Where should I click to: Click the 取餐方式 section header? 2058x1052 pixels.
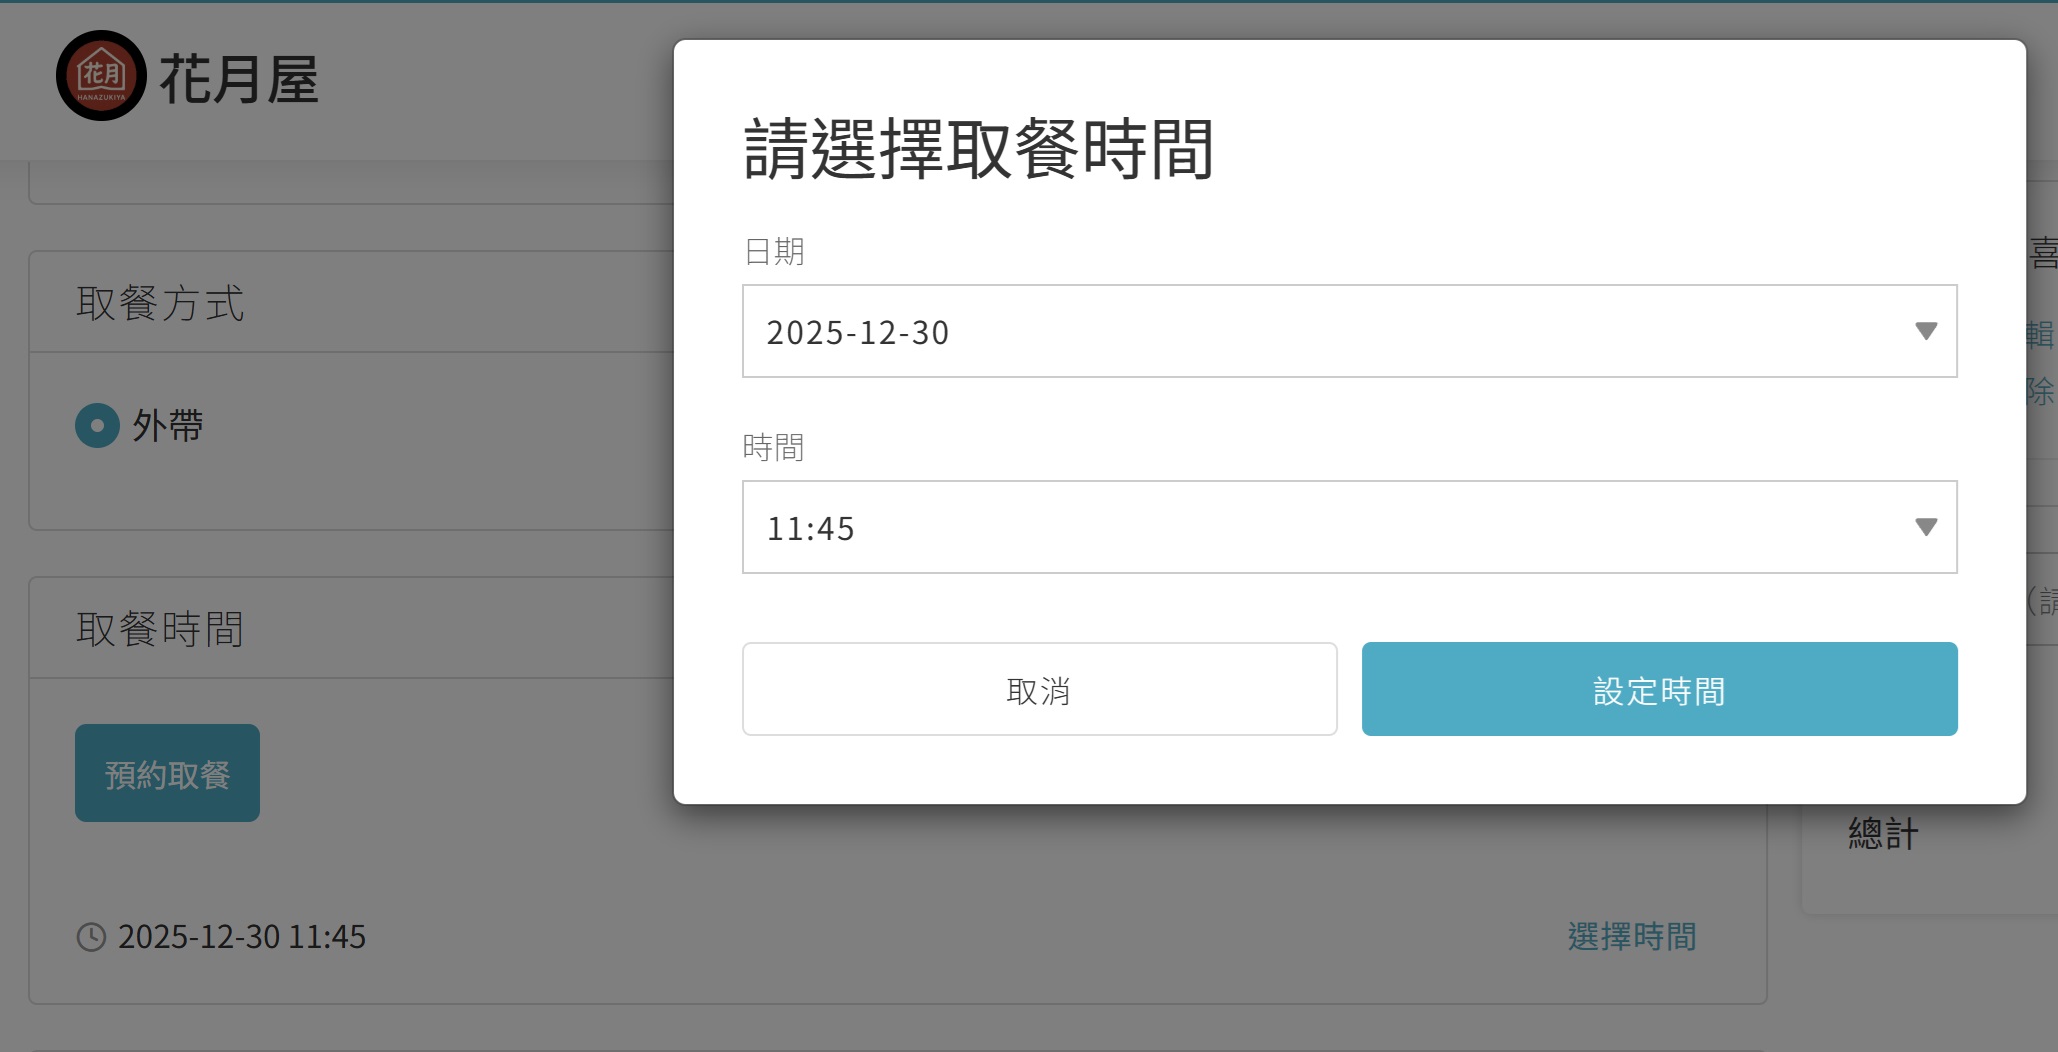[160, 303]
